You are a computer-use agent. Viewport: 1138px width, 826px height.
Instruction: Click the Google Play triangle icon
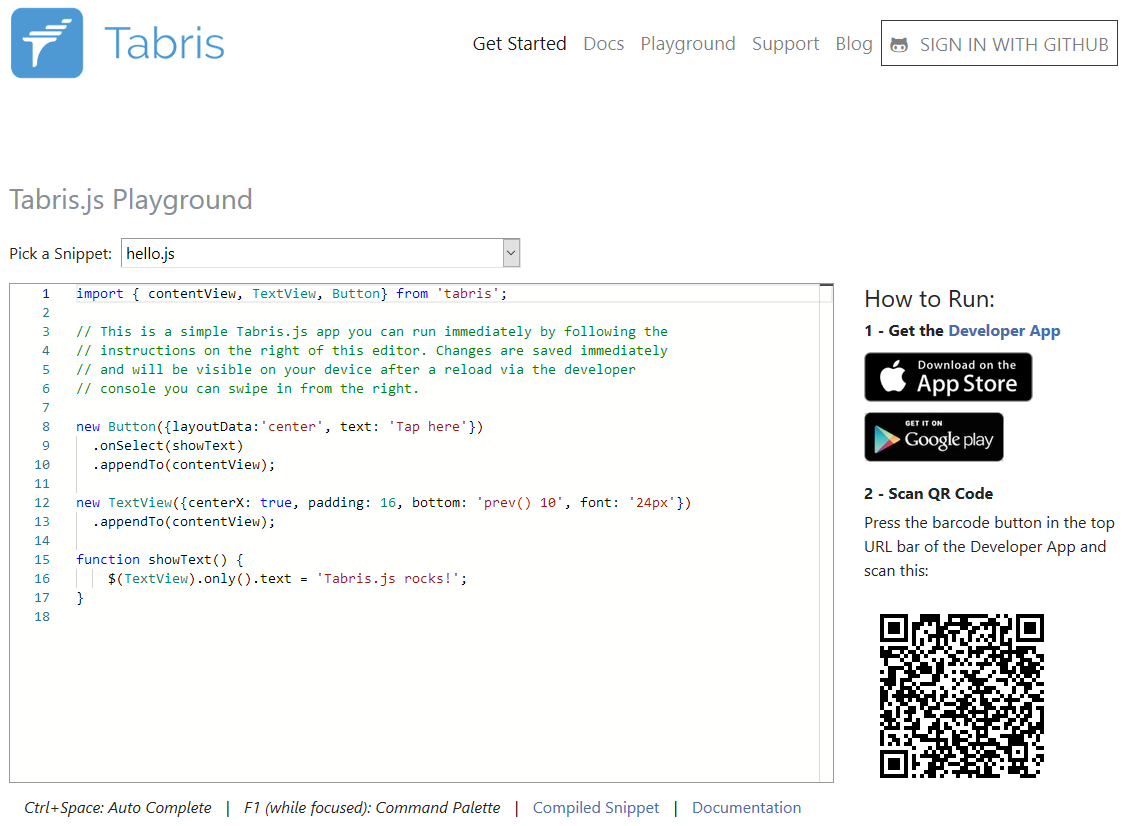[886, 439]
